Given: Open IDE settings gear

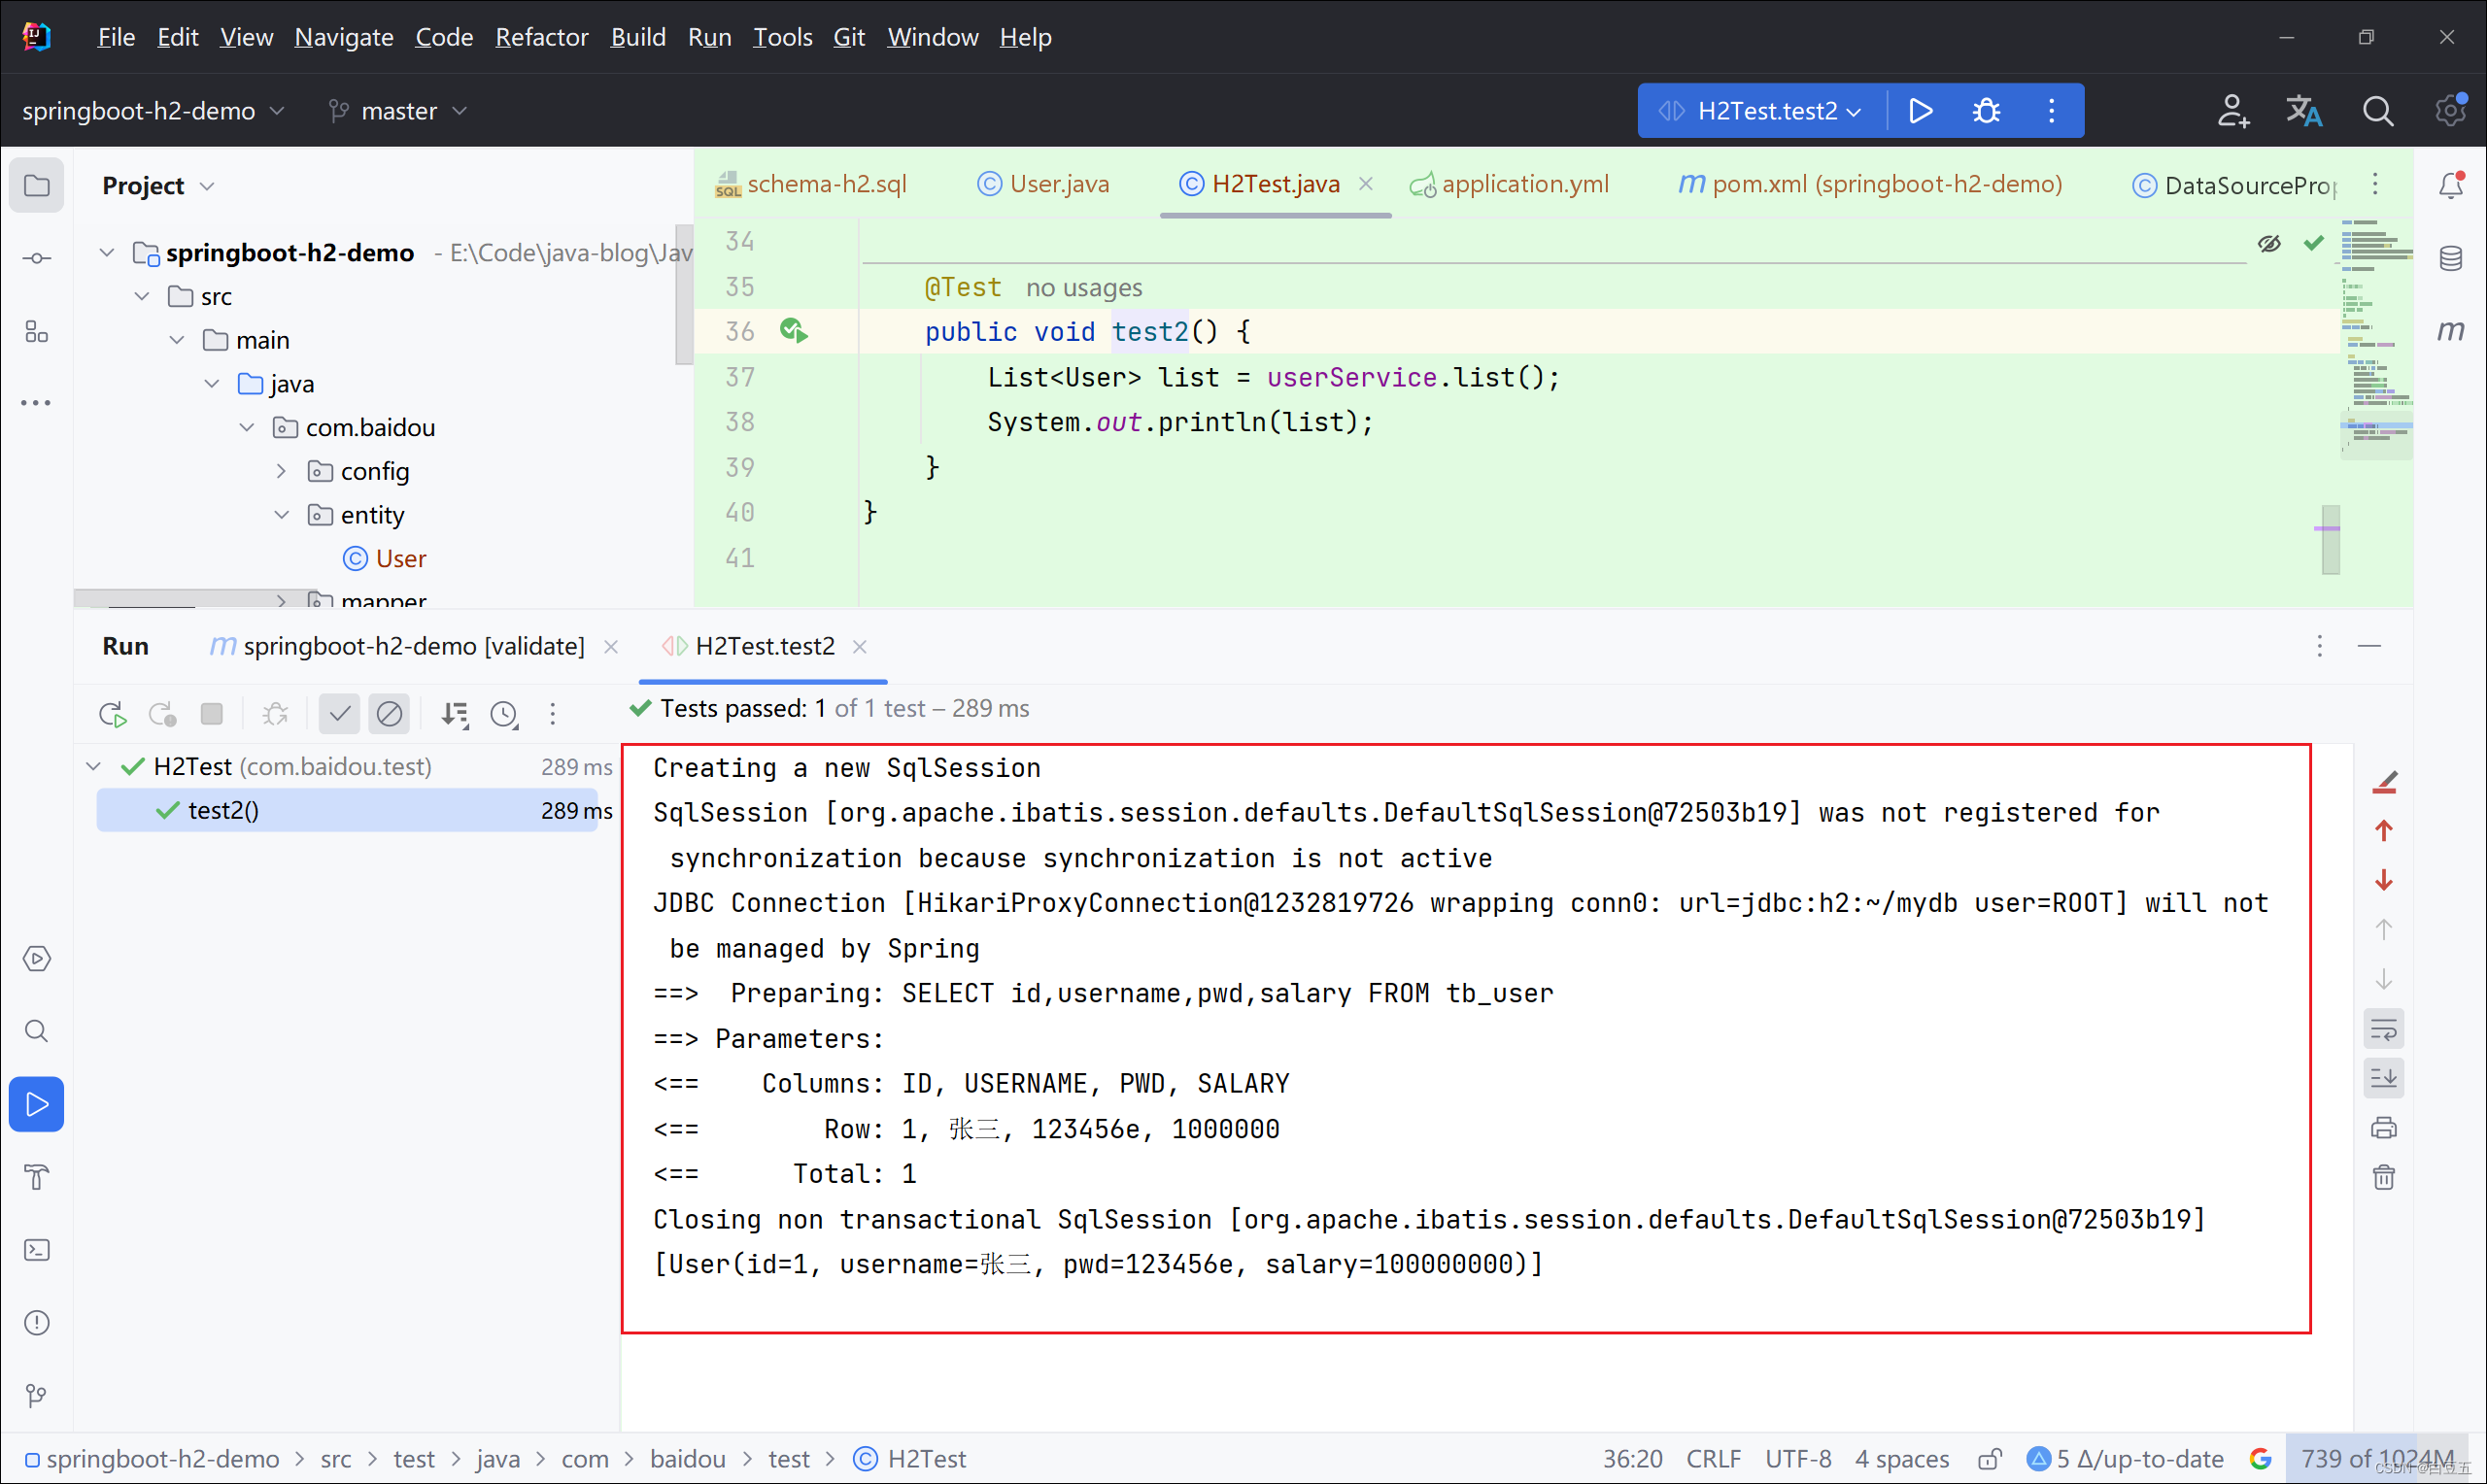Looking at the screenshot, I should tap(2450, 111).
